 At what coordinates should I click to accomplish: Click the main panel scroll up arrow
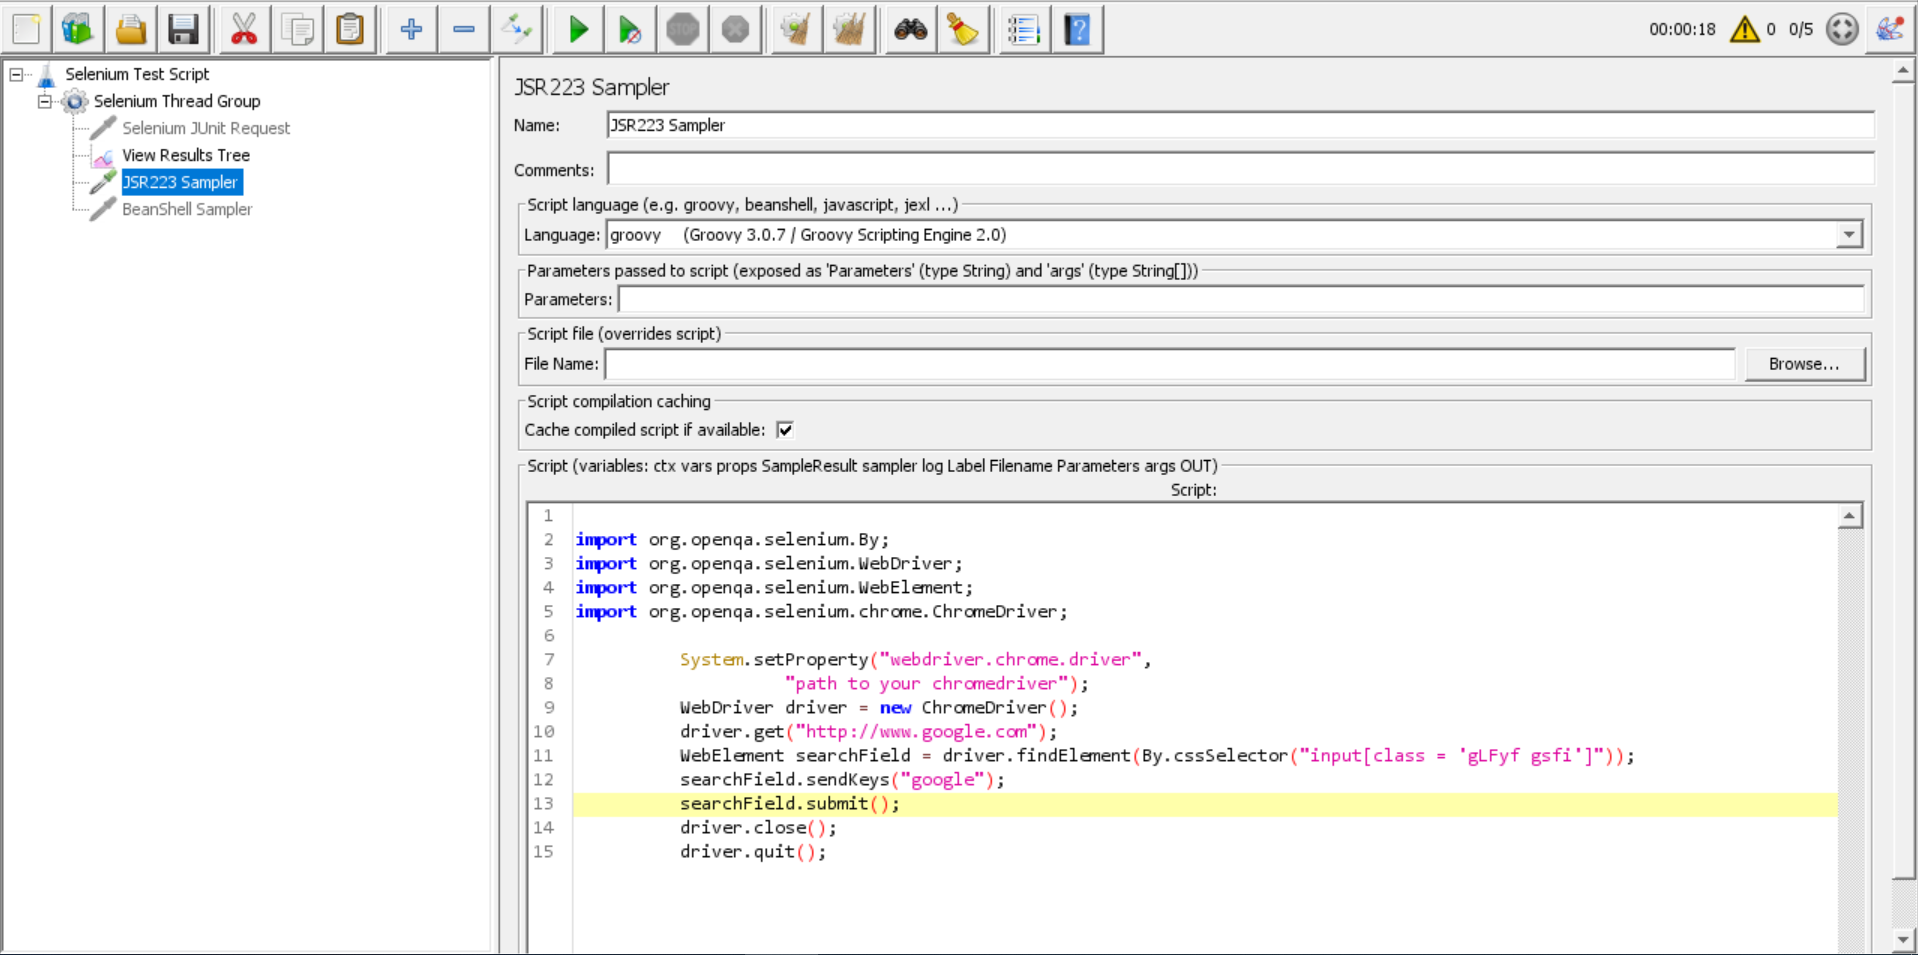tap(1903, 71)
